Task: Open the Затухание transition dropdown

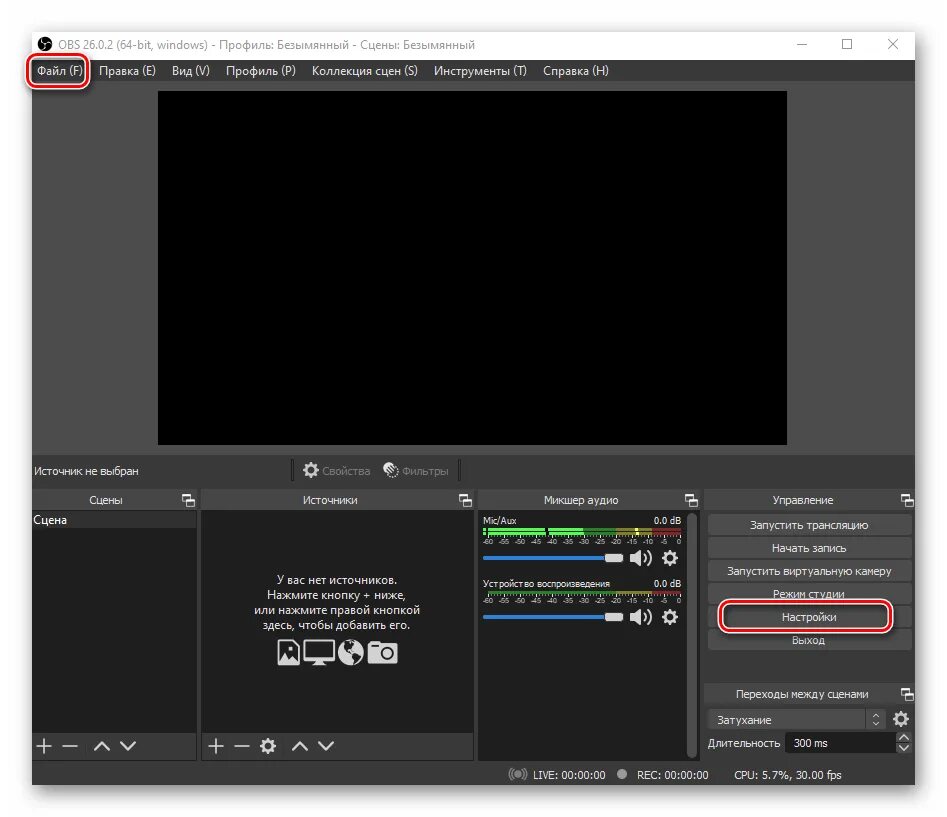Action: [x=796, y=719]
